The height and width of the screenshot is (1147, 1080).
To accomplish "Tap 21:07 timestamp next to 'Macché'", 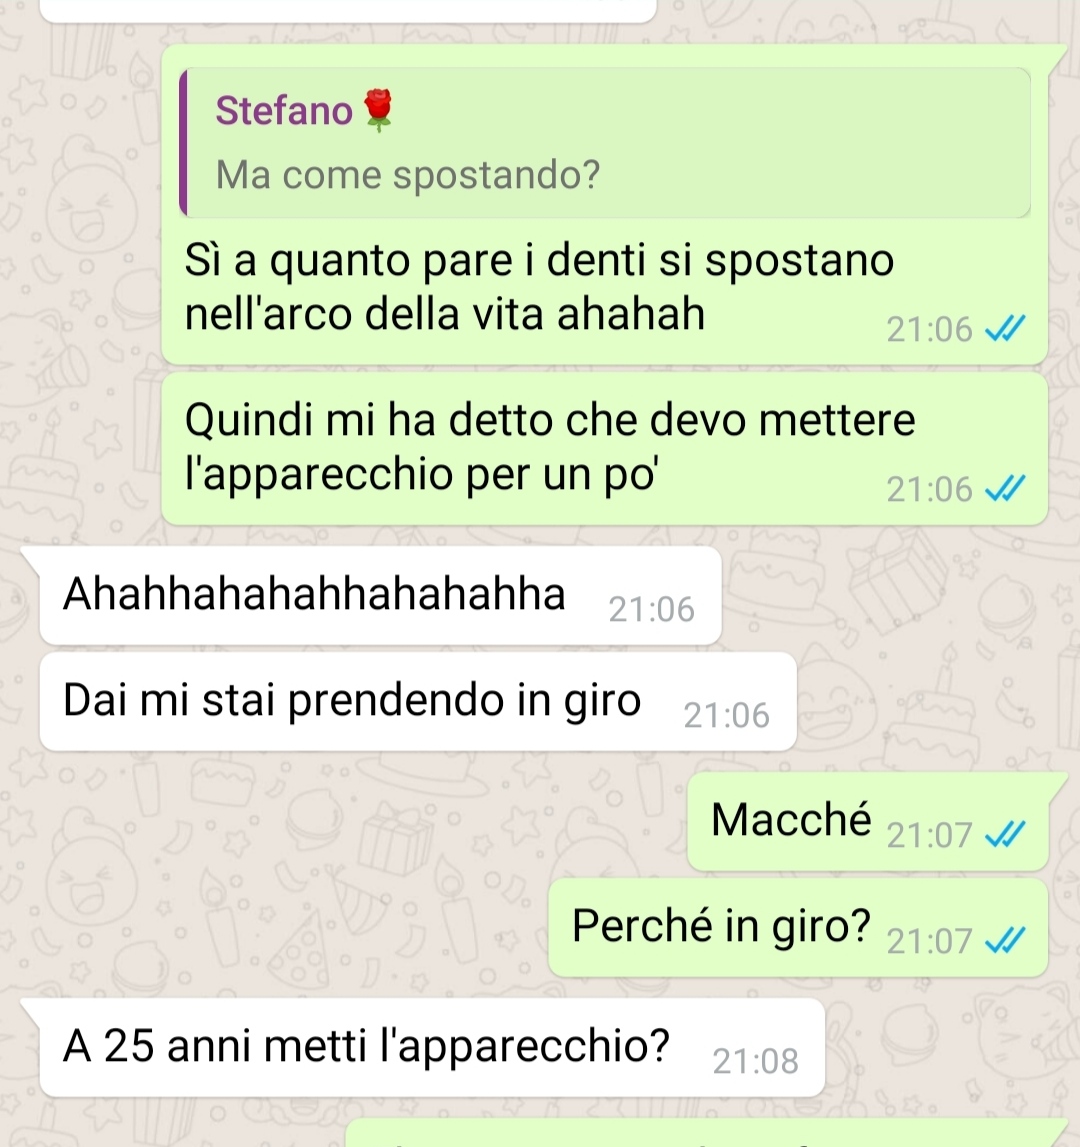I will pyautogui.click(x=929, y=835).
